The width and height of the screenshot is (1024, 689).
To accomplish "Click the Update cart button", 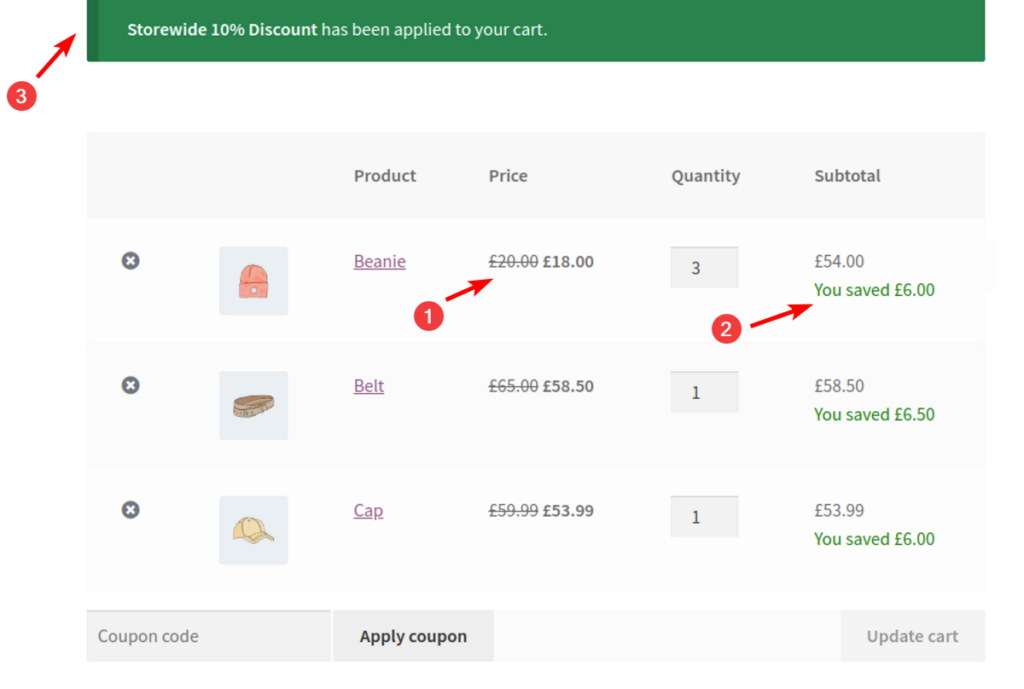I will (912, 635).
